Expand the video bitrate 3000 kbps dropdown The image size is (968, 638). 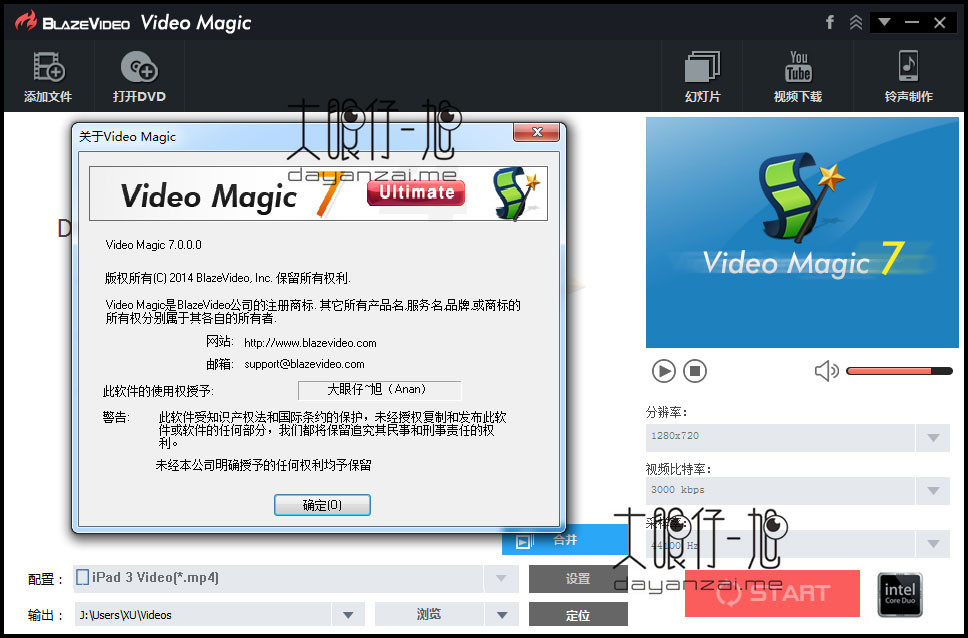(933, 491)
